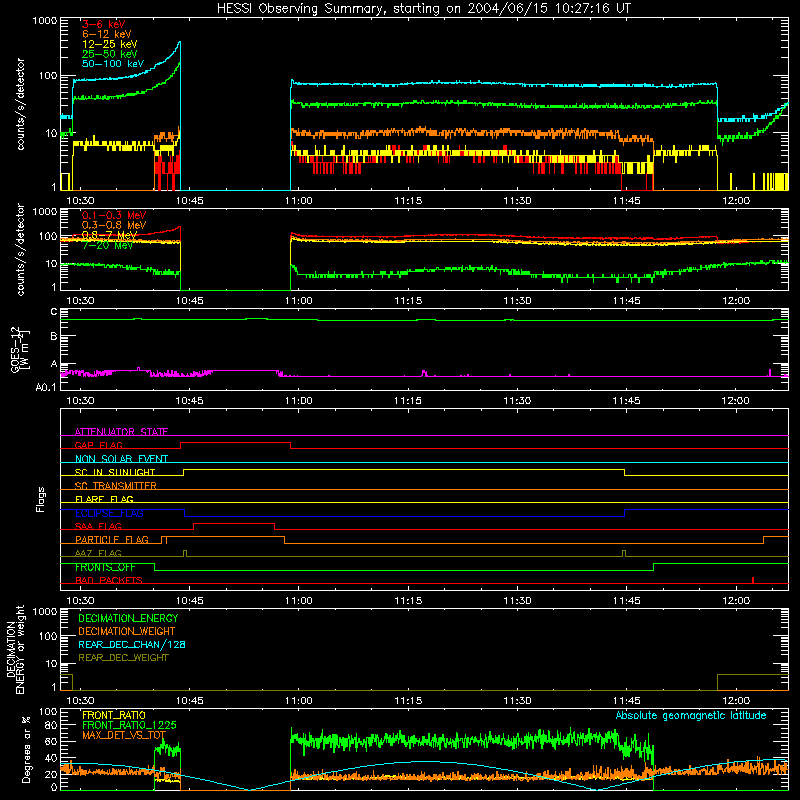This screenshot has width=800, height=800.
Task: Click the MAX_DET_VS_TOT legend label
Action: click(124, 735)
